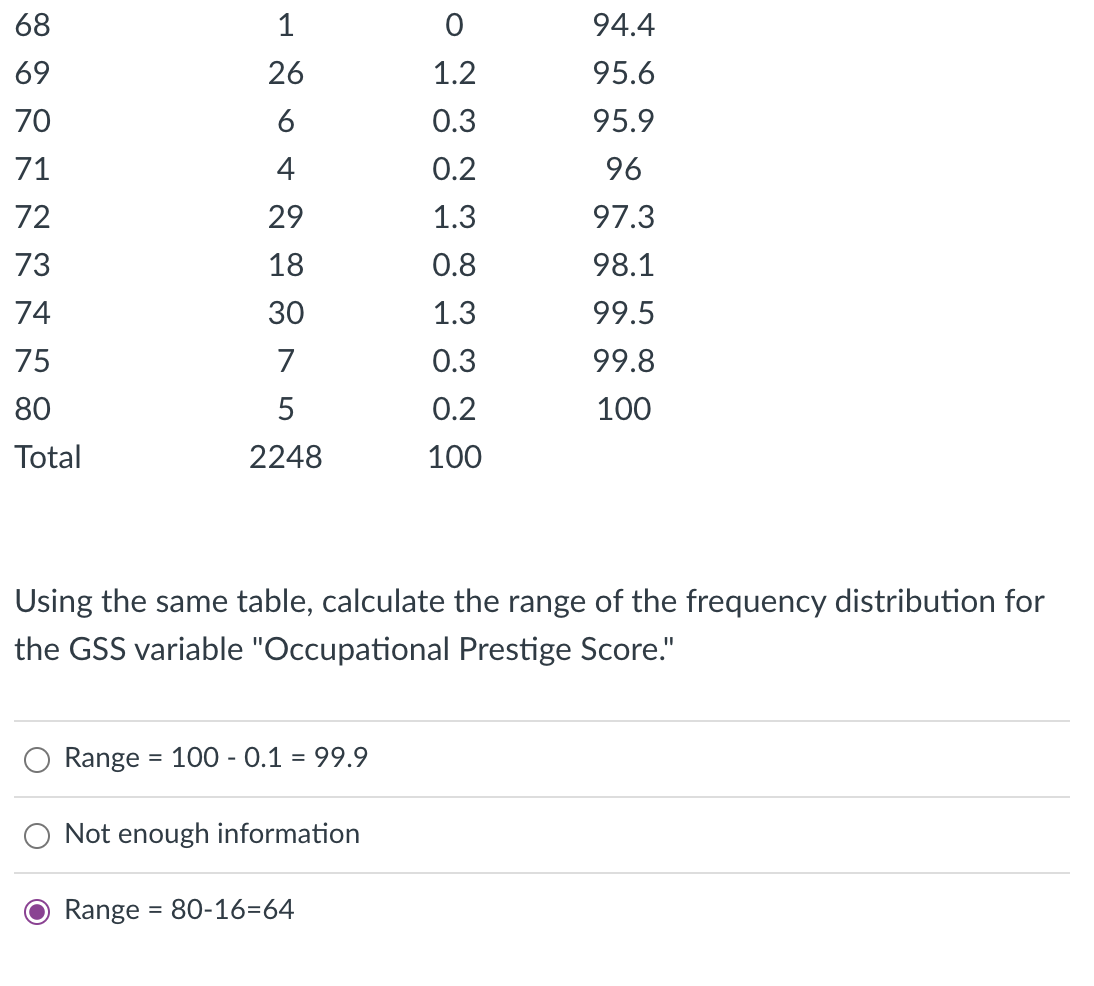Click the total frequency value 2248
1094x986 pixels.
point(286,457)
